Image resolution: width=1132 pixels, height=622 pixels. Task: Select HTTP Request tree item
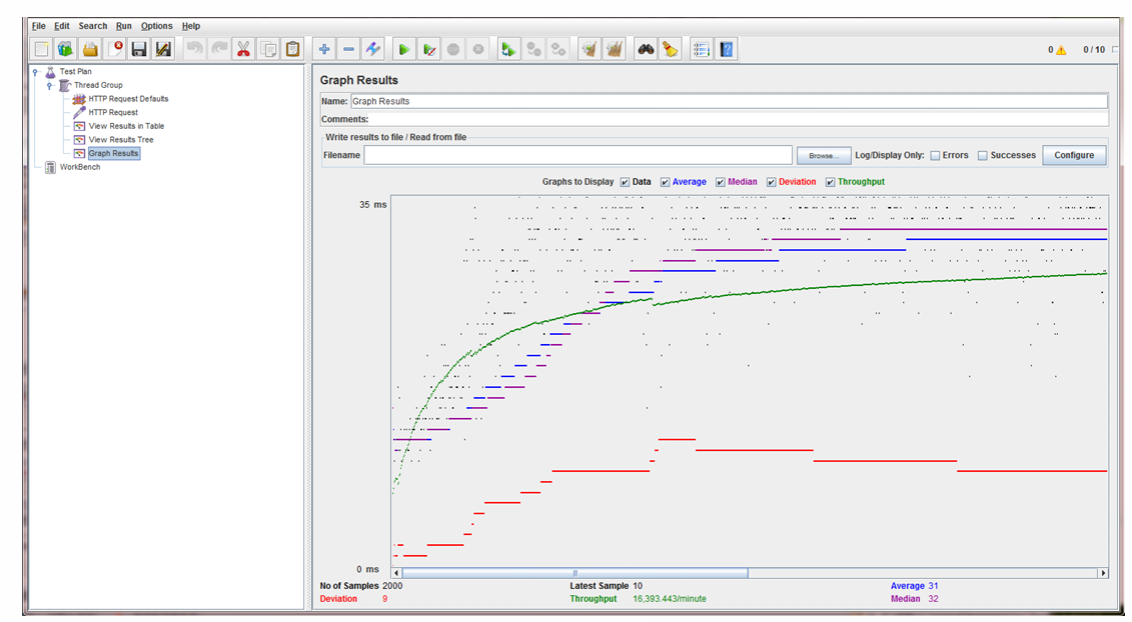(x=113, y=113)
